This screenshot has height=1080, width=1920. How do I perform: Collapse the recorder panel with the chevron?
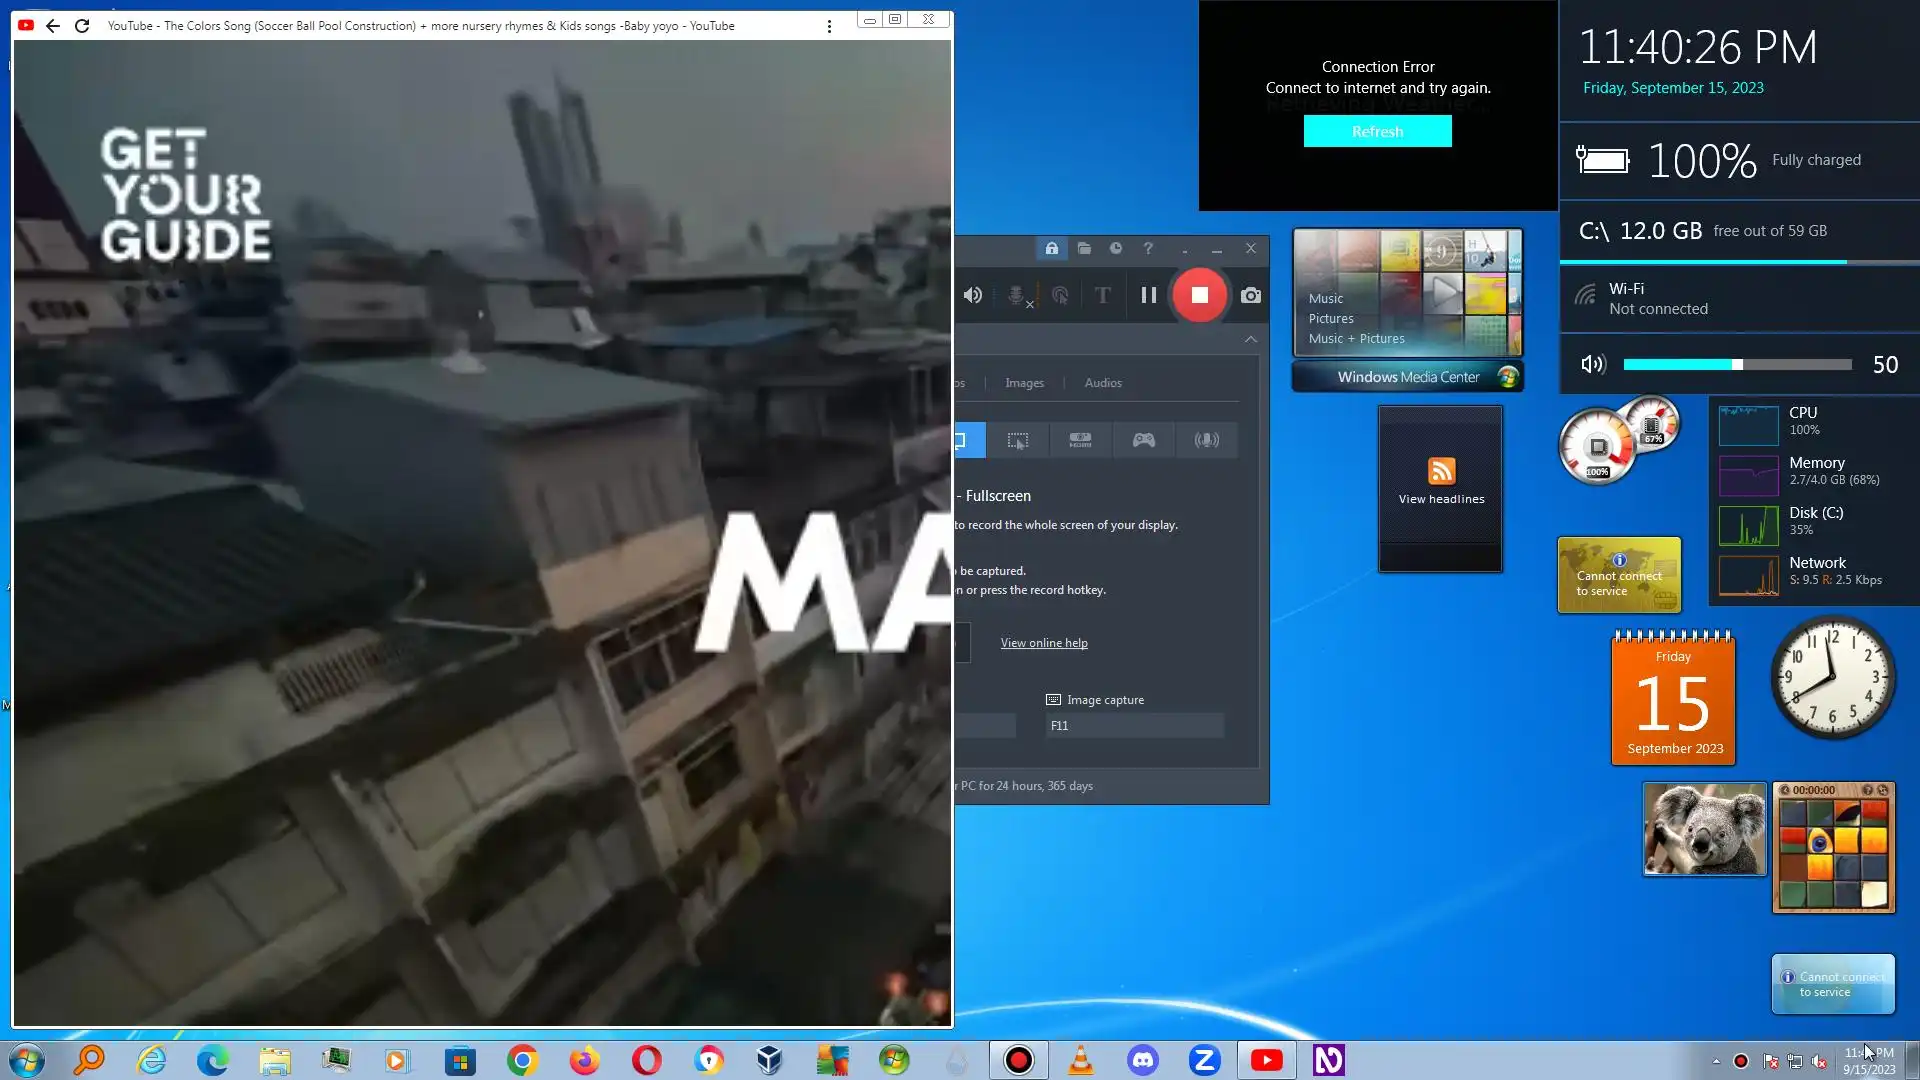tap(1250, 340)
